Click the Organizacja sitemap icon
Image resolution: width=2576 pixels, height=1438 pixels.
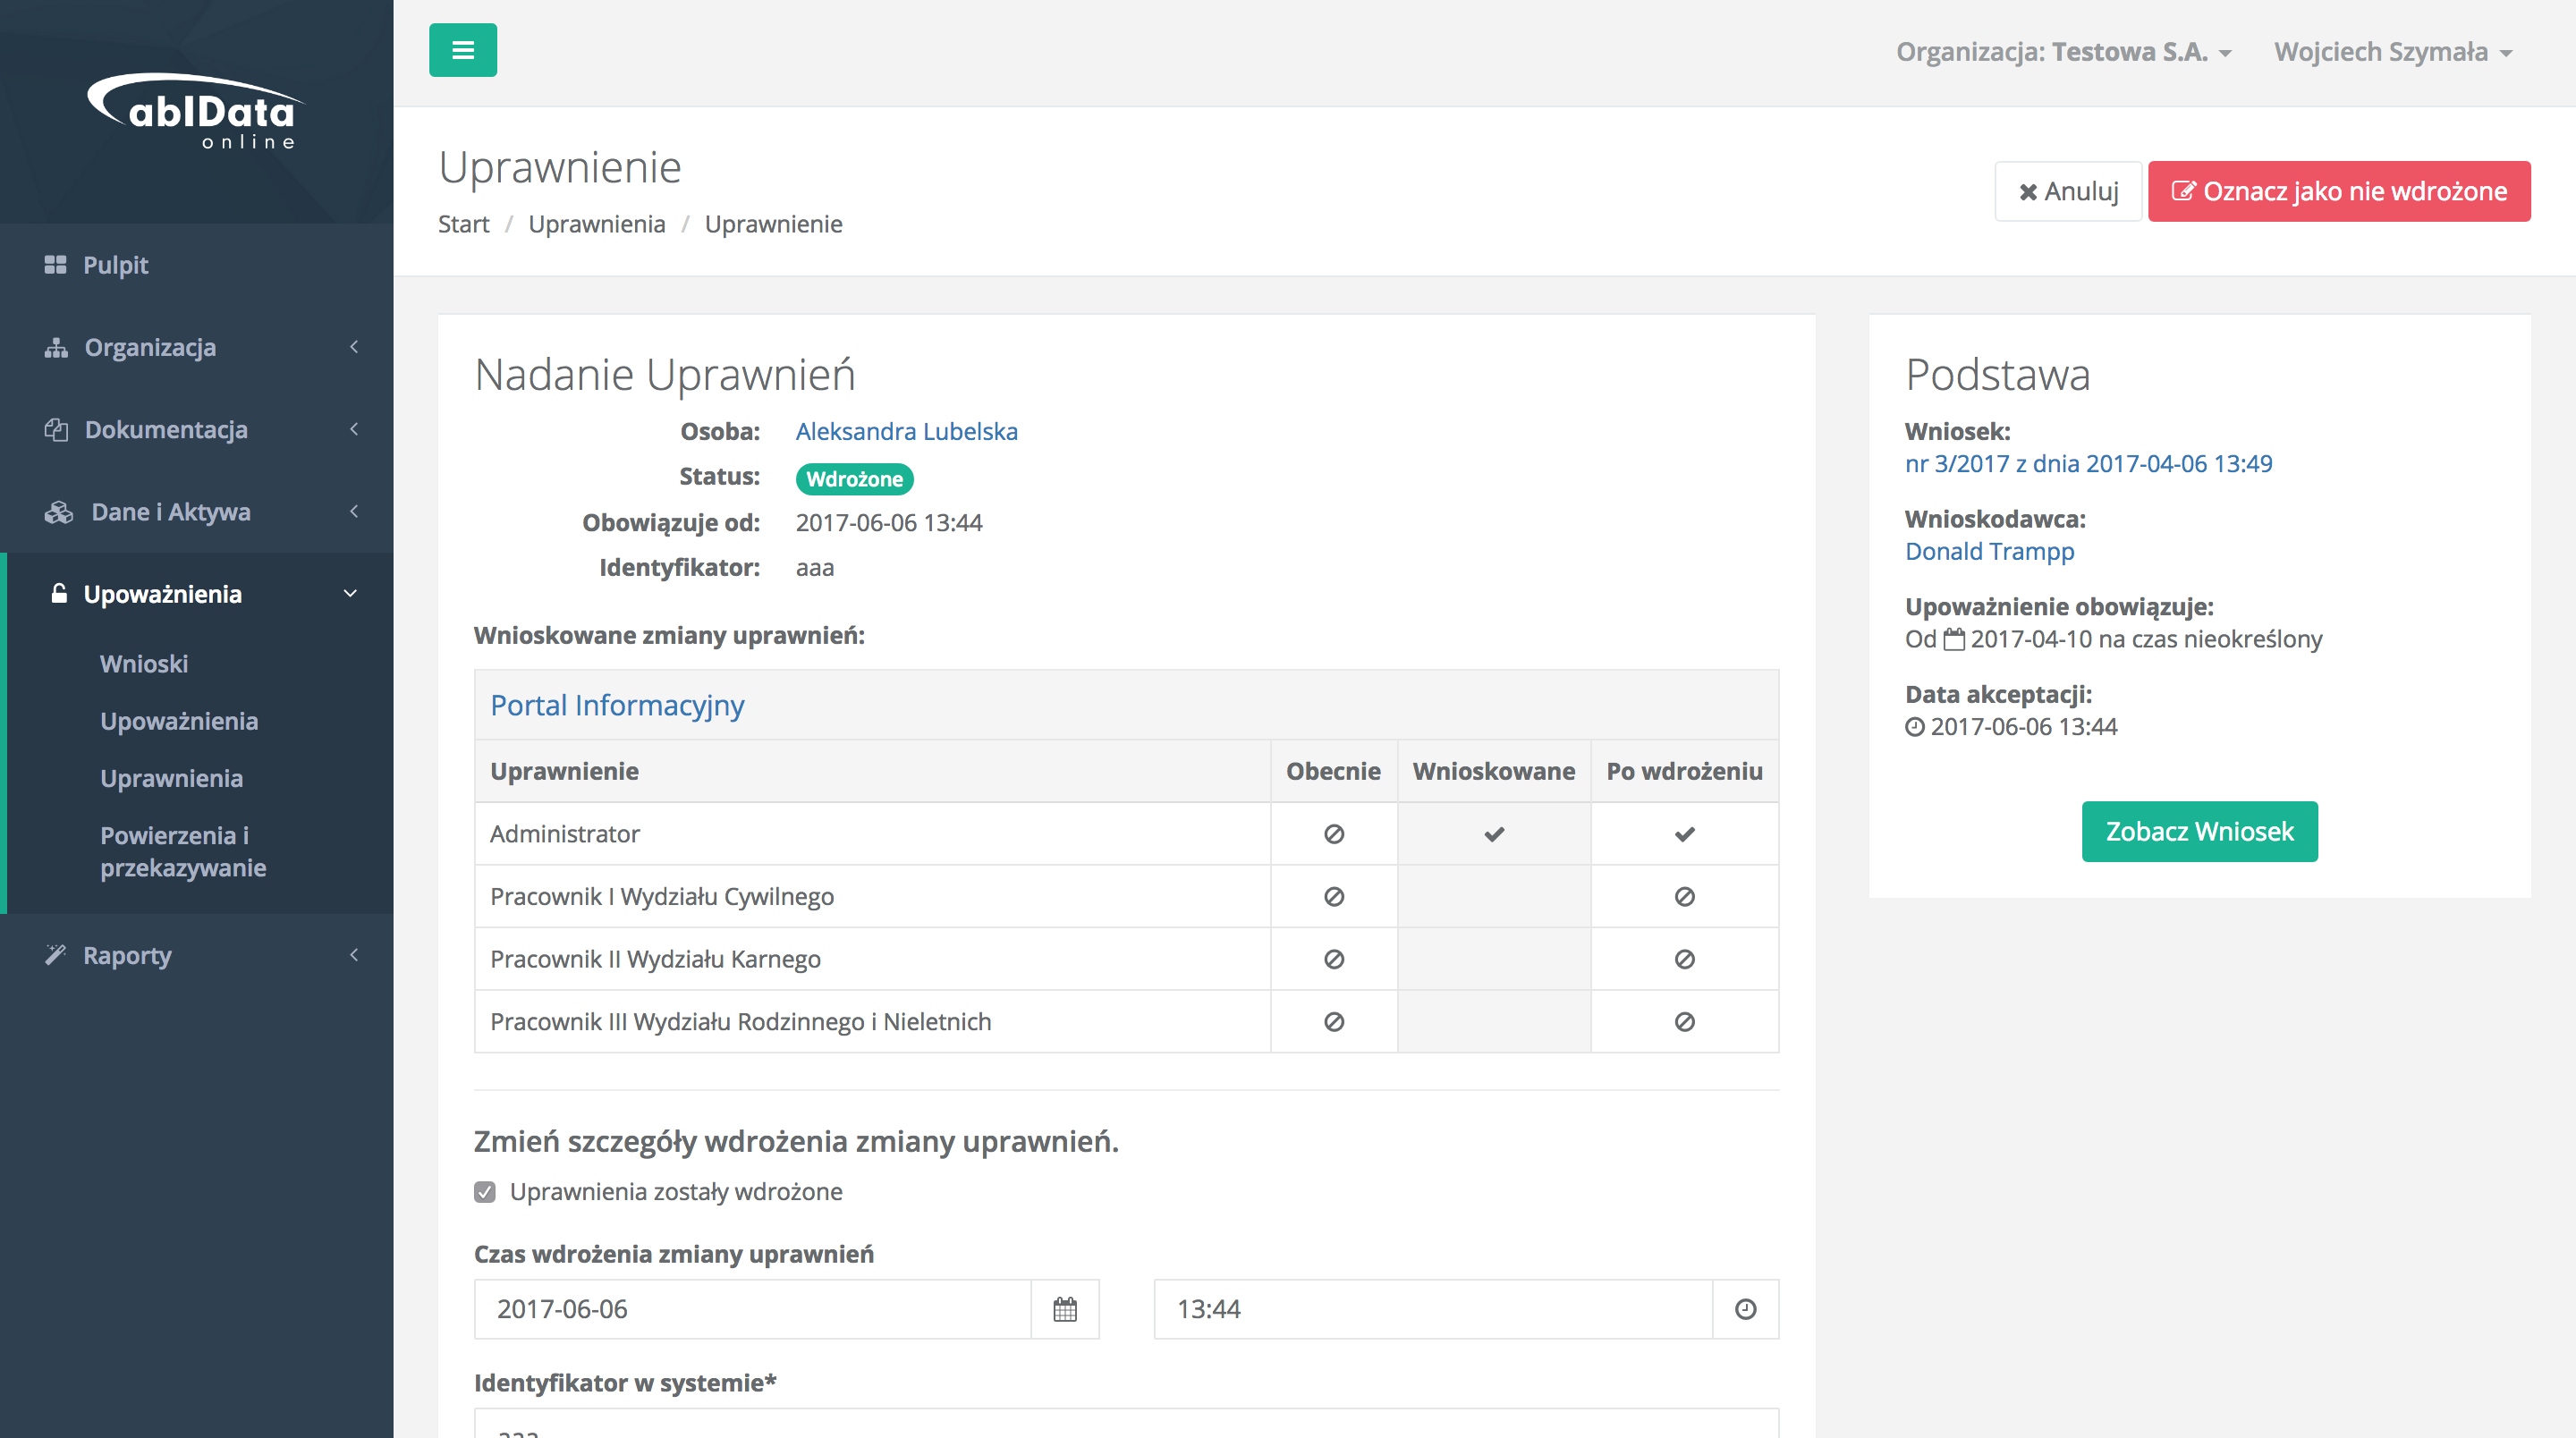(x=56, y=347)
